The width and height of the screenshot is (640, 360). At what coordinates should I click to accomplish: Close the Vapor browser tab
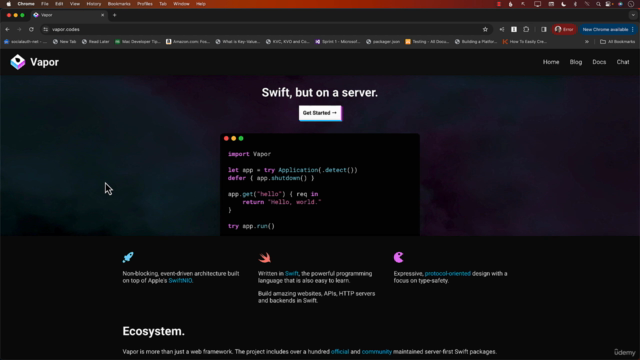[x=102, y=15]
